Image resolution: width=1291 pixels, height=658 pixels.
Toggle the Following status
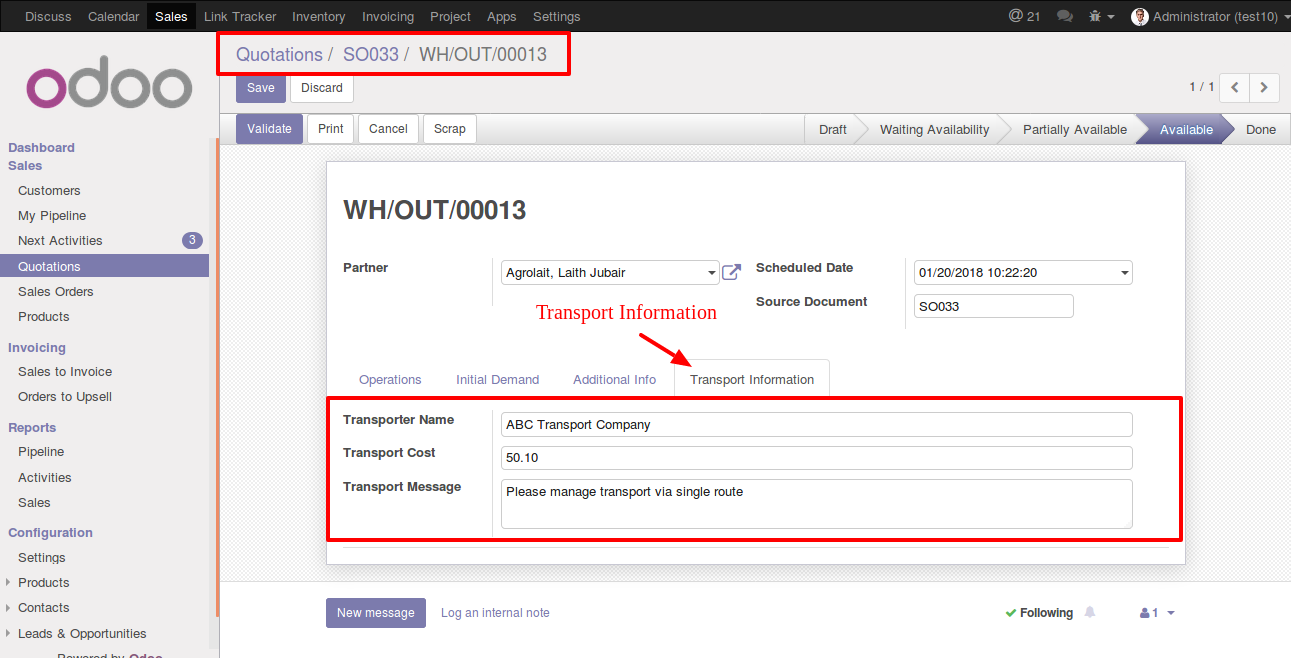pos(1039,613)
